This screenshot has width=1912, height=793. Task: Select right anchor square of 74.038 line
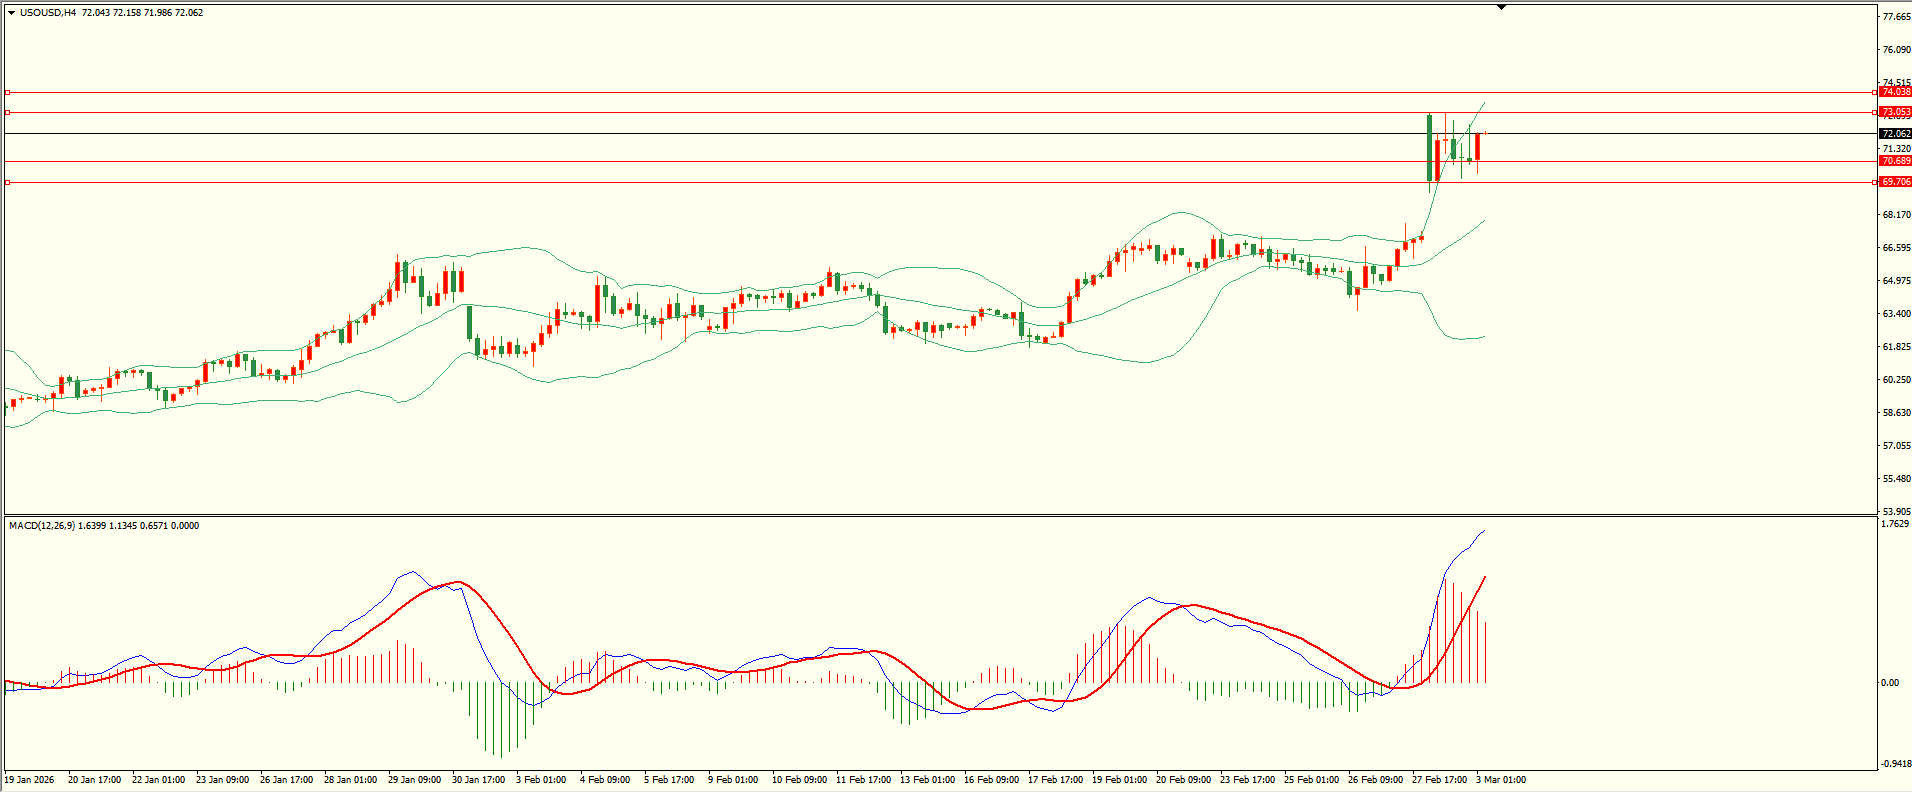(1873, 92)
